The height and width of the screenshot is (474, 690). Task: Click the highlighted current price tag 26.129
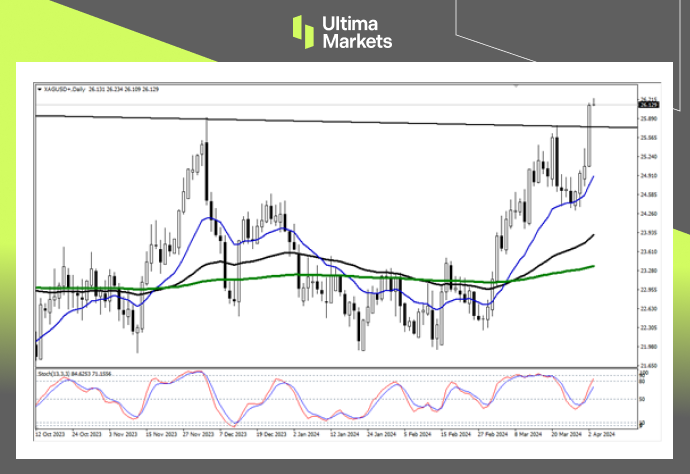pyautogui.click(x=648, y=103)
